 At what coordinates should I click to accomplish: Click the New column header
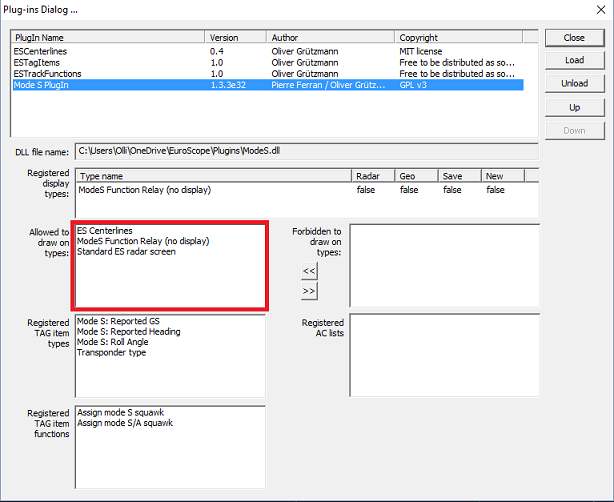pyautogui.click(x=503, y=176)
